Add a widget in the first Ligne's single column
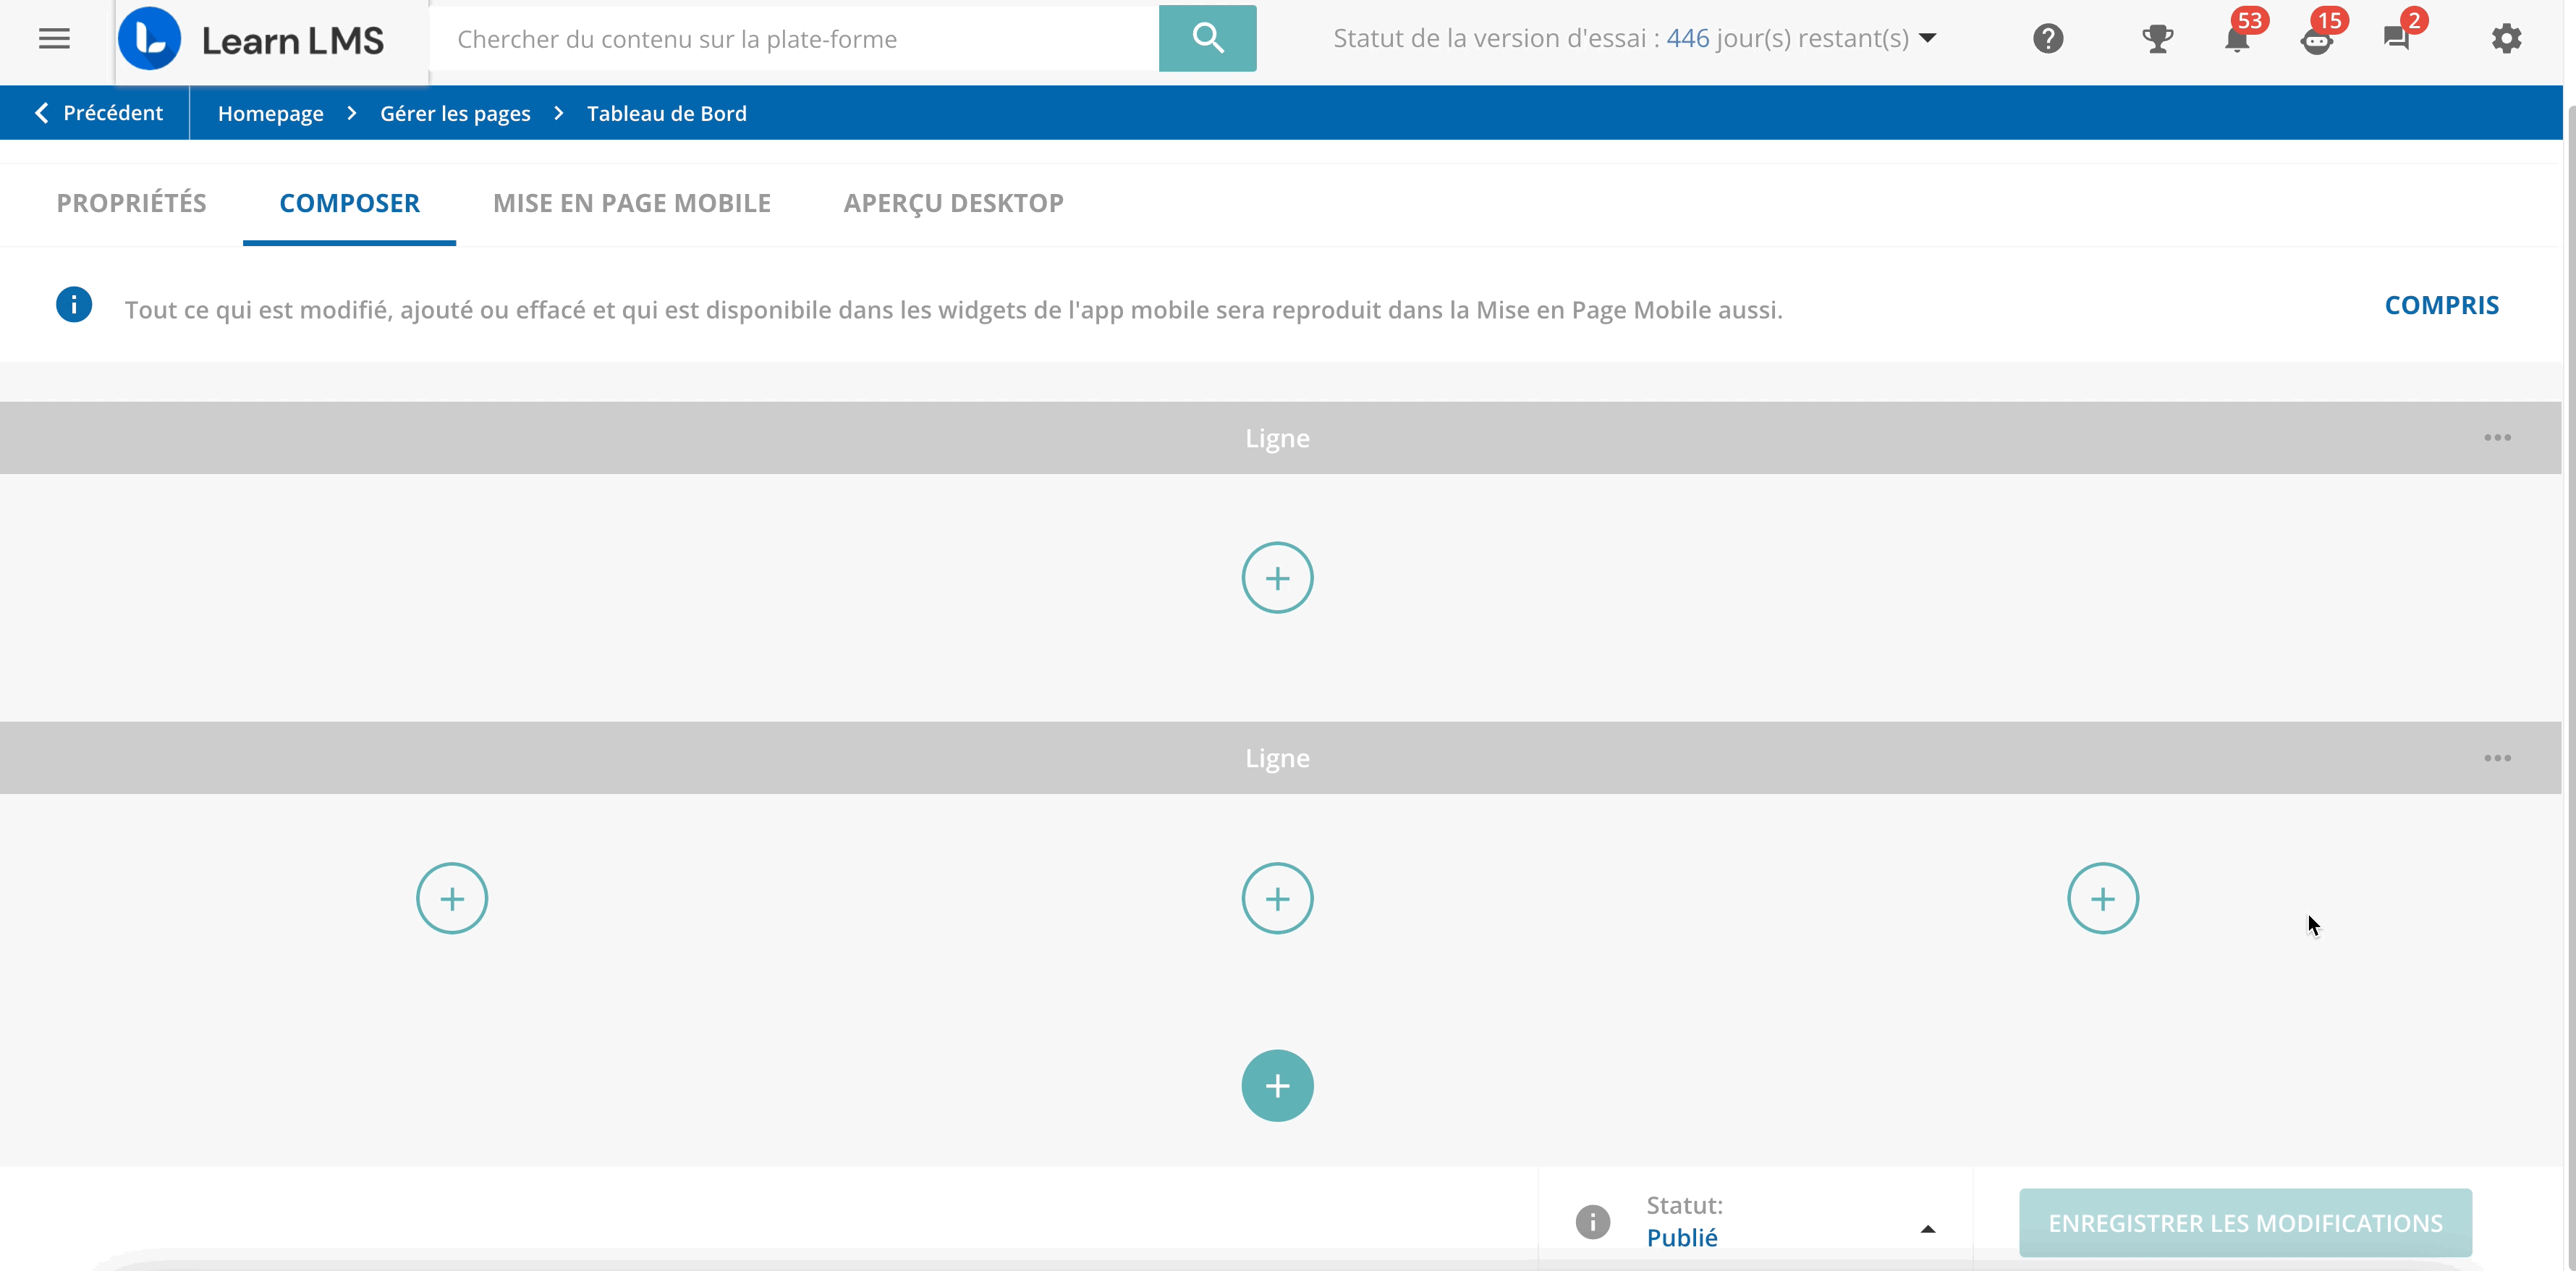 tap(1277, 578)
